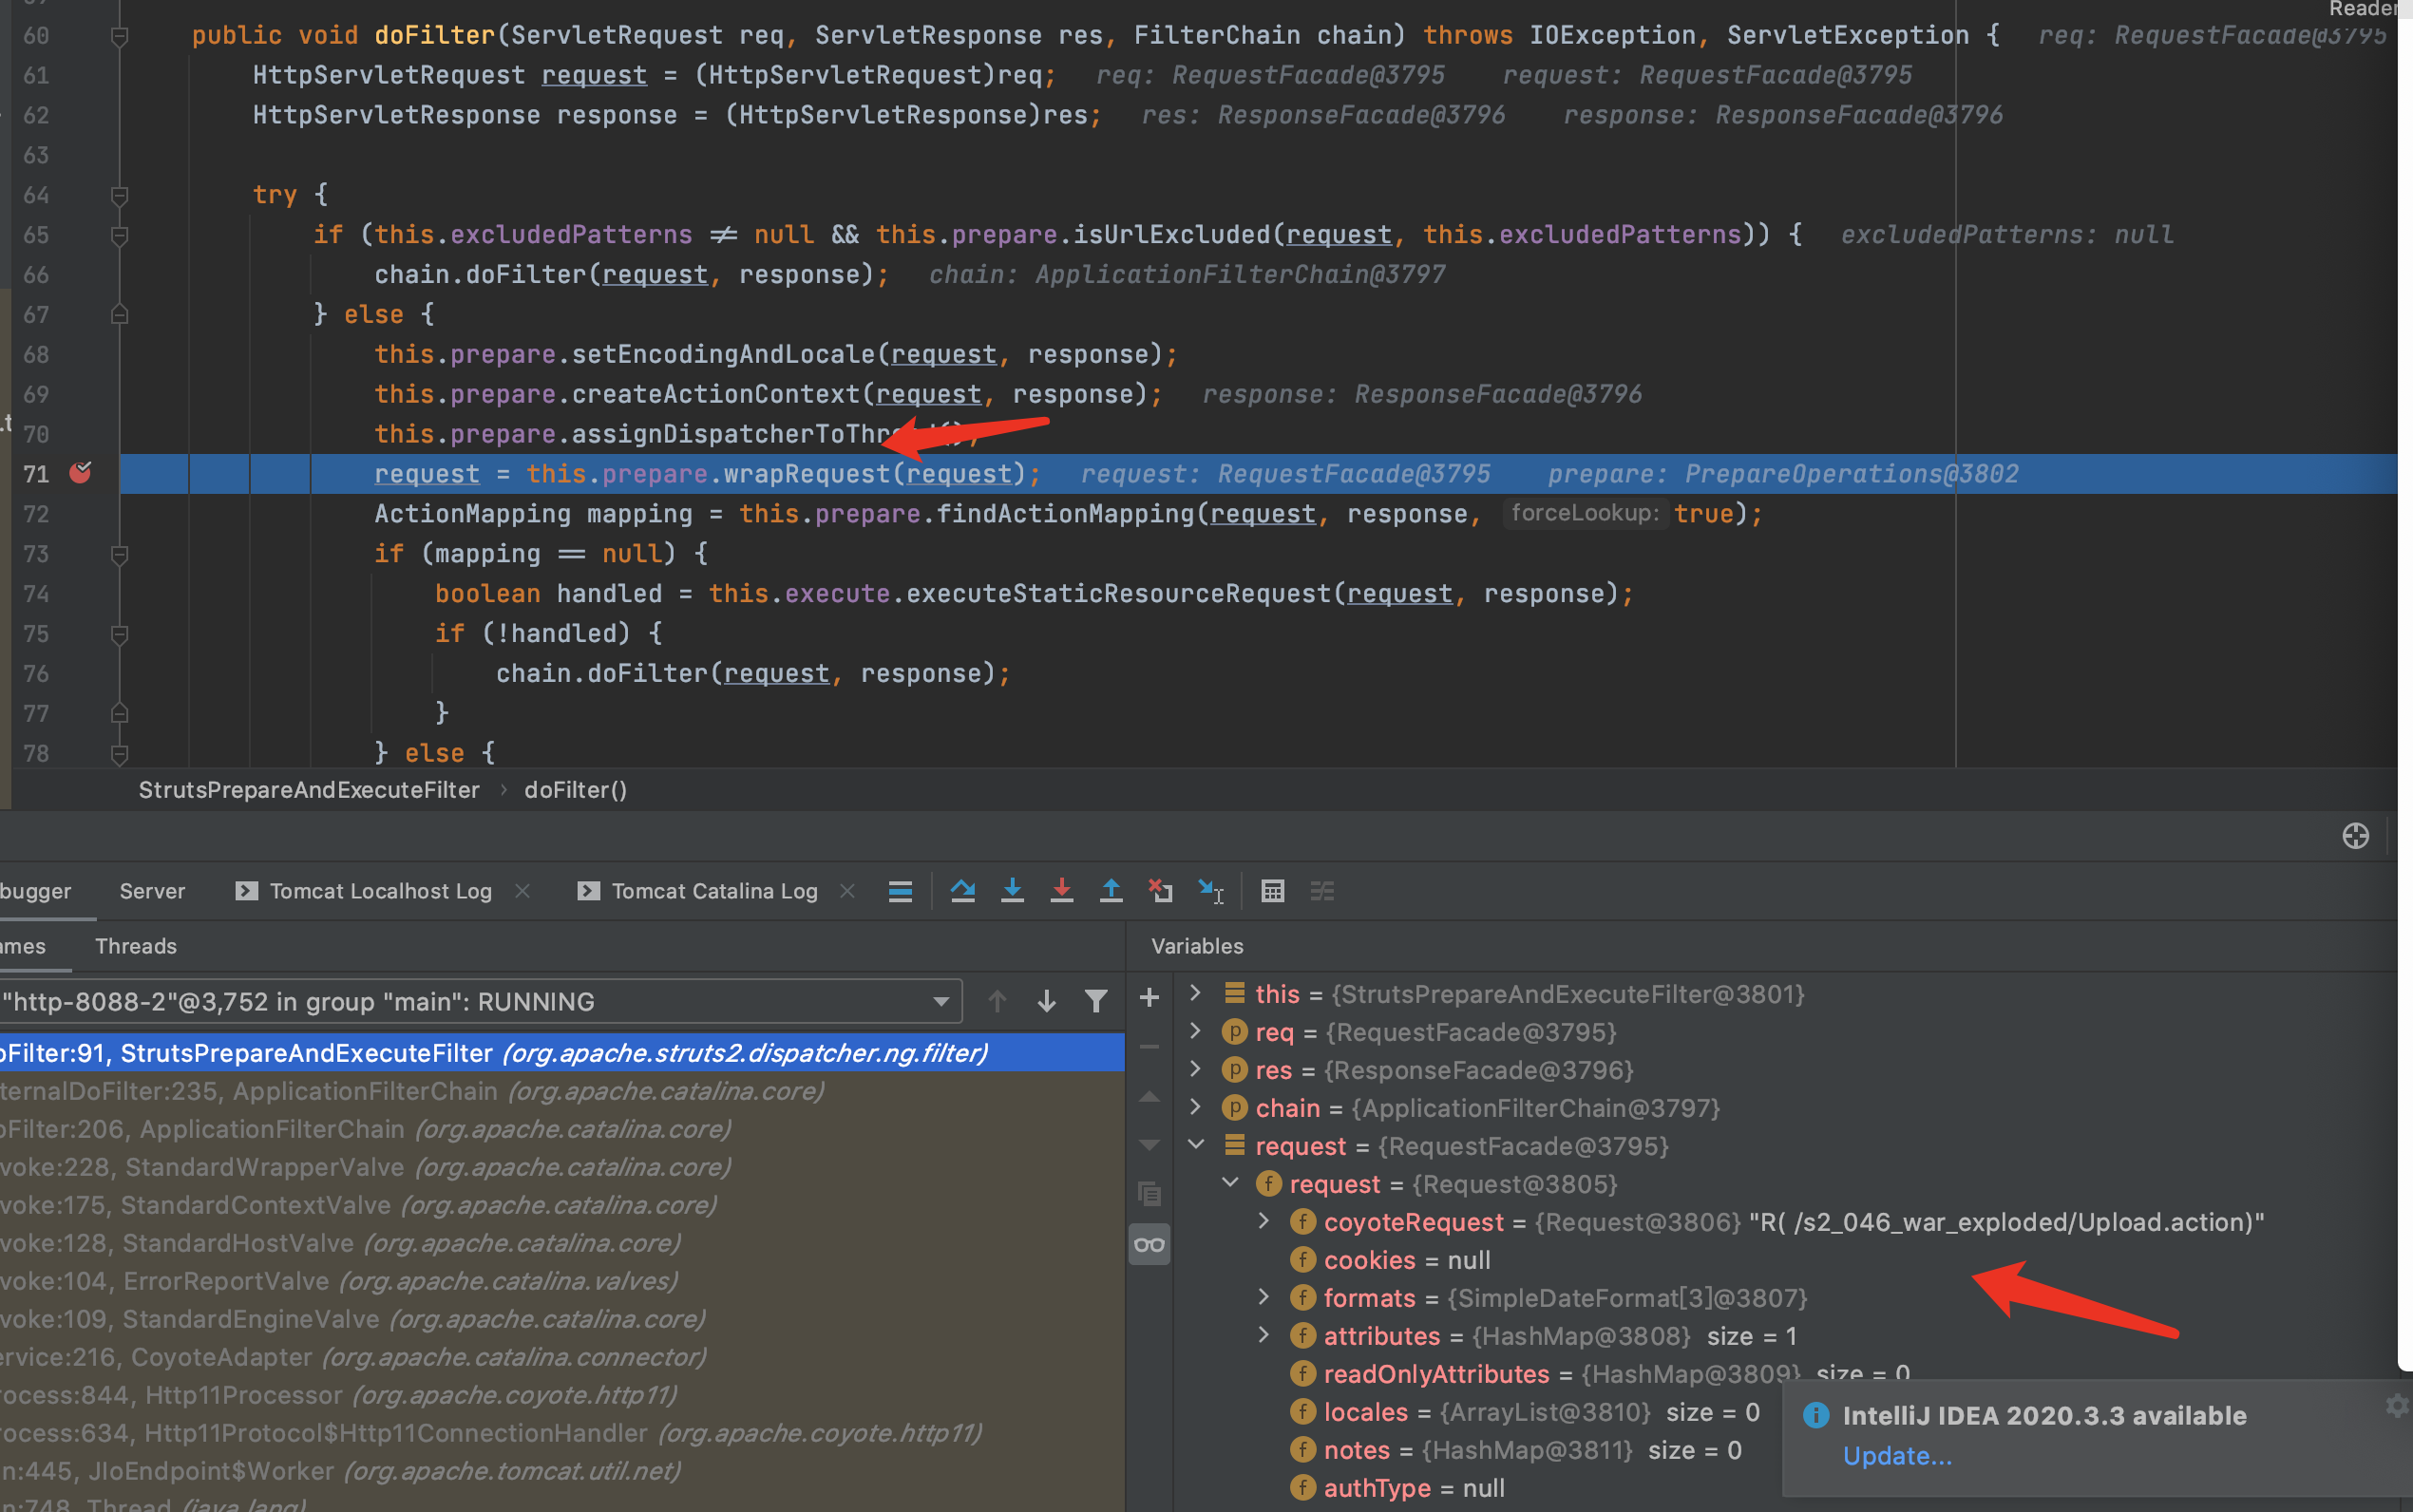The width and height of the screenshot is (2413, 1512).
Task: Click the remove watch minus icon
Action: [x=1149, y=1048]
